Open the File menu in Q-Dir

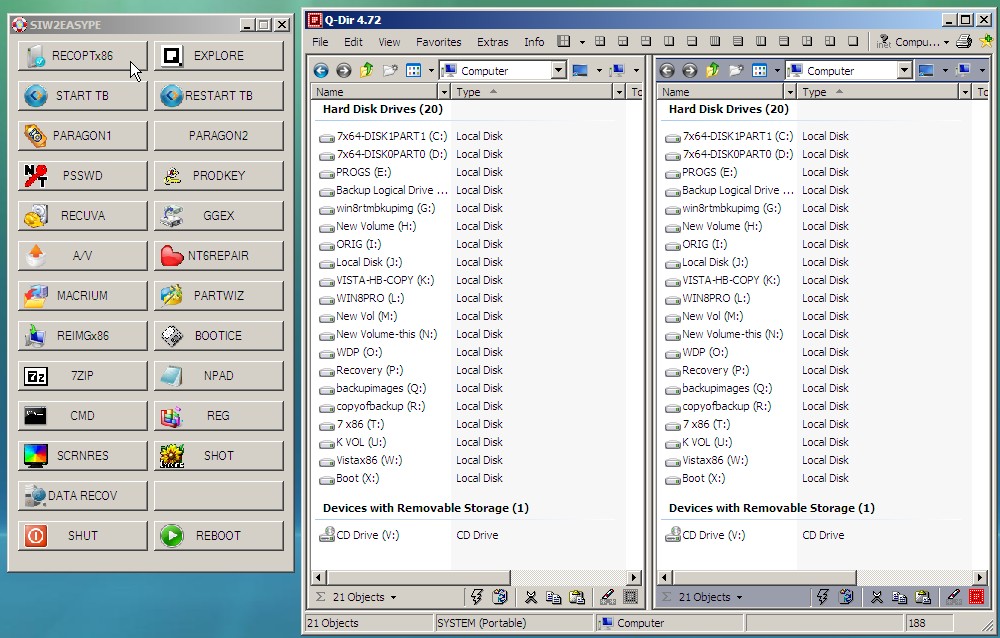pyautogui.click(x=320, y=42)
